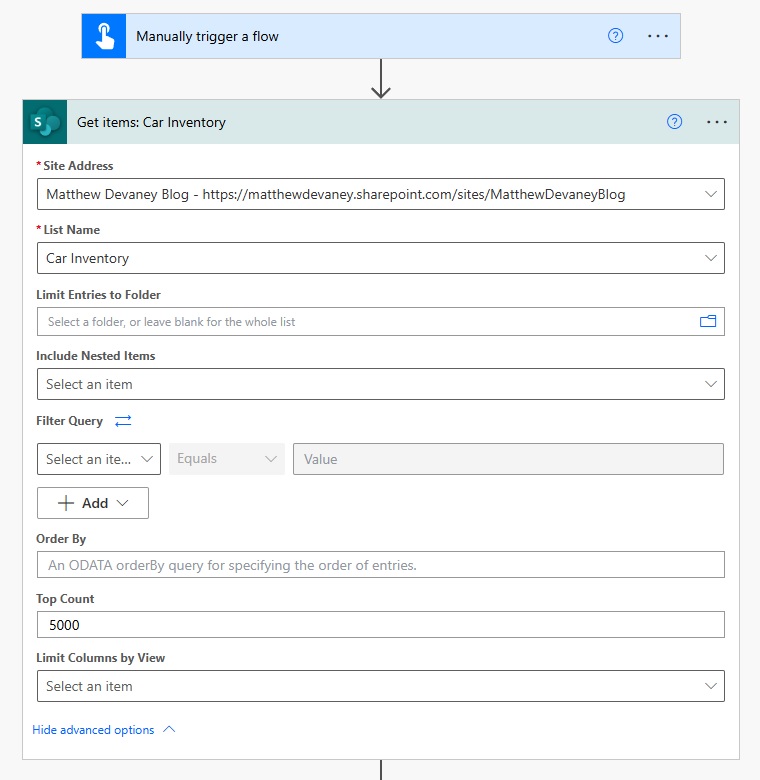The height and width of the screenshot is (780, 760).
Task: Open the folder picker for Limit Entries to Folder
Action: coord(708,321)
